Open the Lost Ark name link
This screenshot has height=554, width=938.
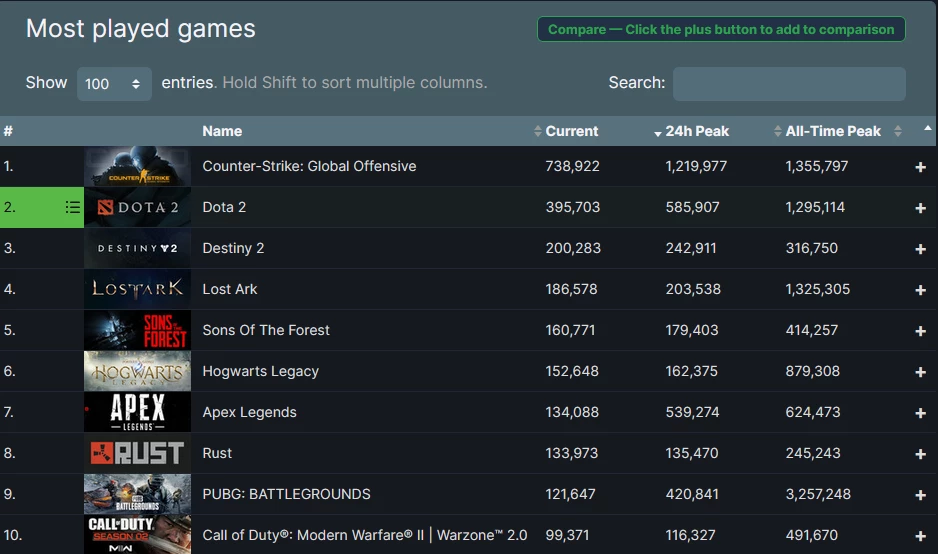[230, 289]
